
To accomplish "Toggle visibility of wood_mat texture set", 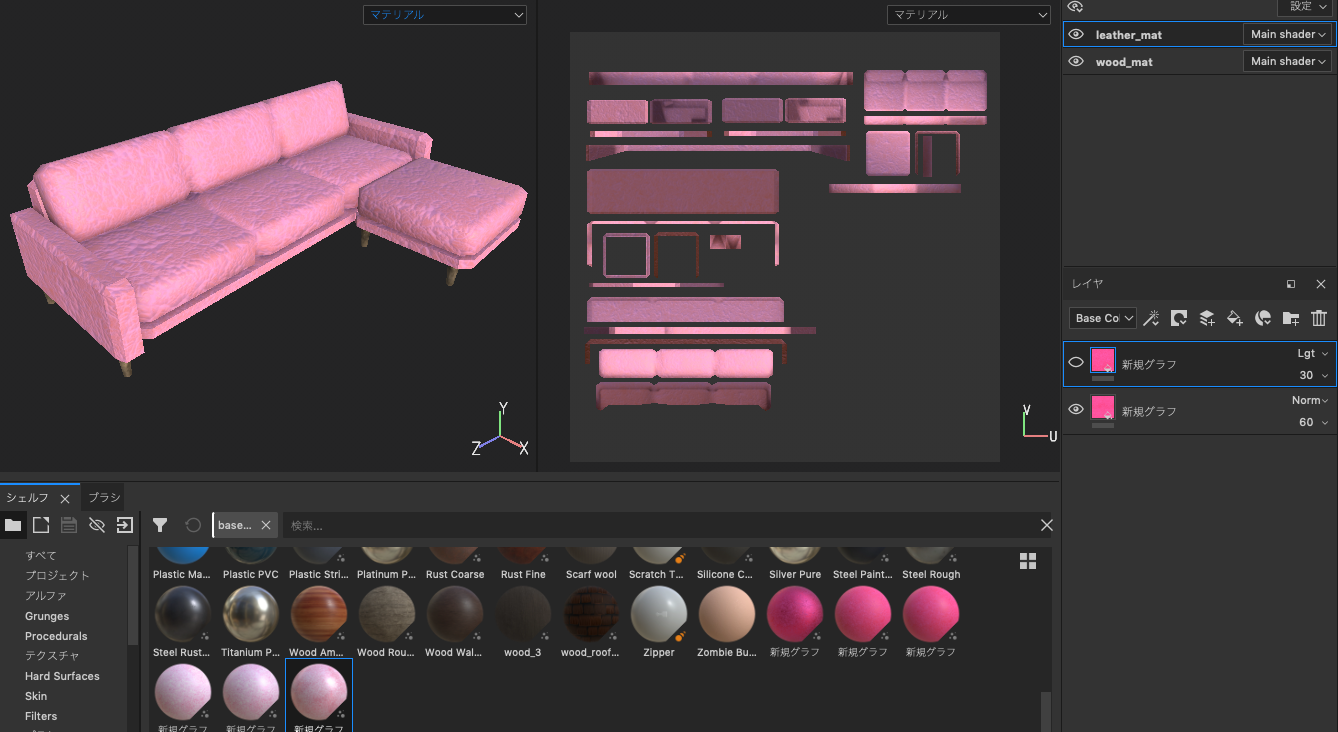I will (1076, 61).
